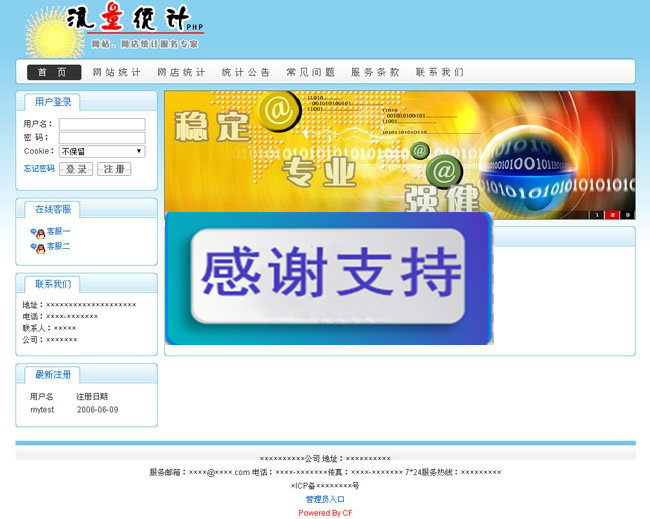The image size is (650, 519).
Task: Click the QQ penguin icon beside 客服一
Action: (38, 233)
